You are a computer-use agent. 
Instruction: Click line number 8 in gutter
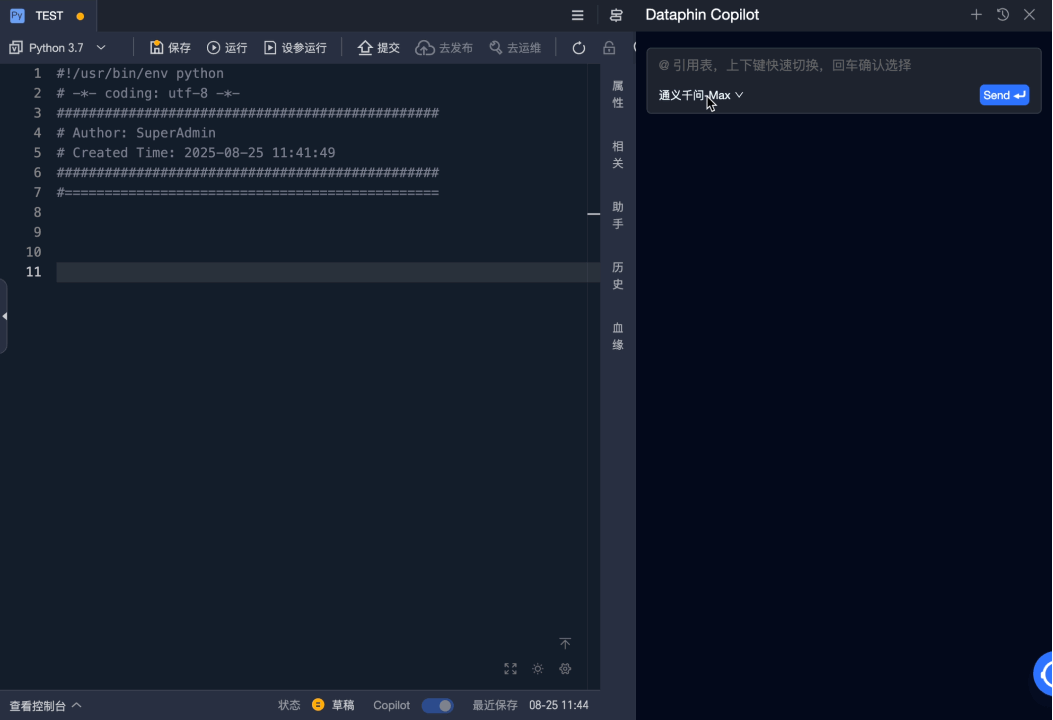click(38, 212)
